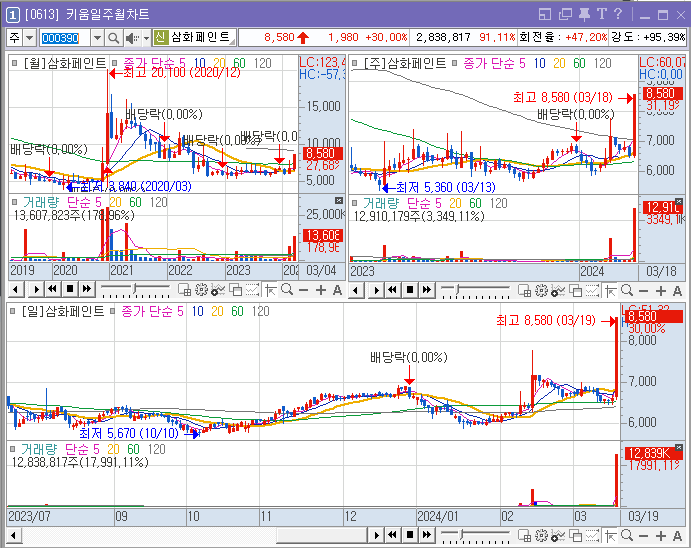Rewind monthly chart with double-left arrow

[x=52, y=289]
